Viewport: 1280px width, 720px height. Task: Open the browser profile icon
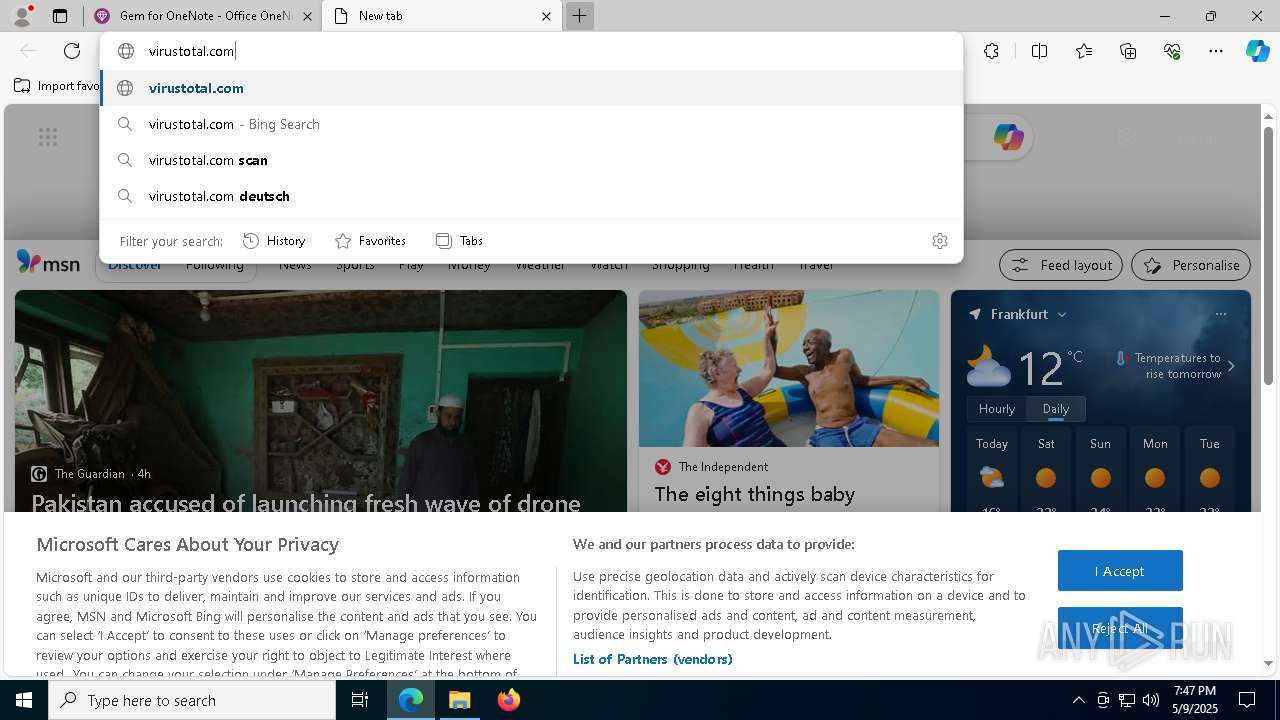21,16
